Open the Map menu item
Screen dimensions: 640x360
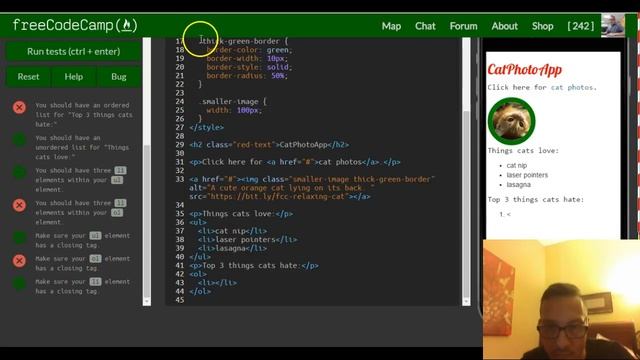click(x=391, y=26)
